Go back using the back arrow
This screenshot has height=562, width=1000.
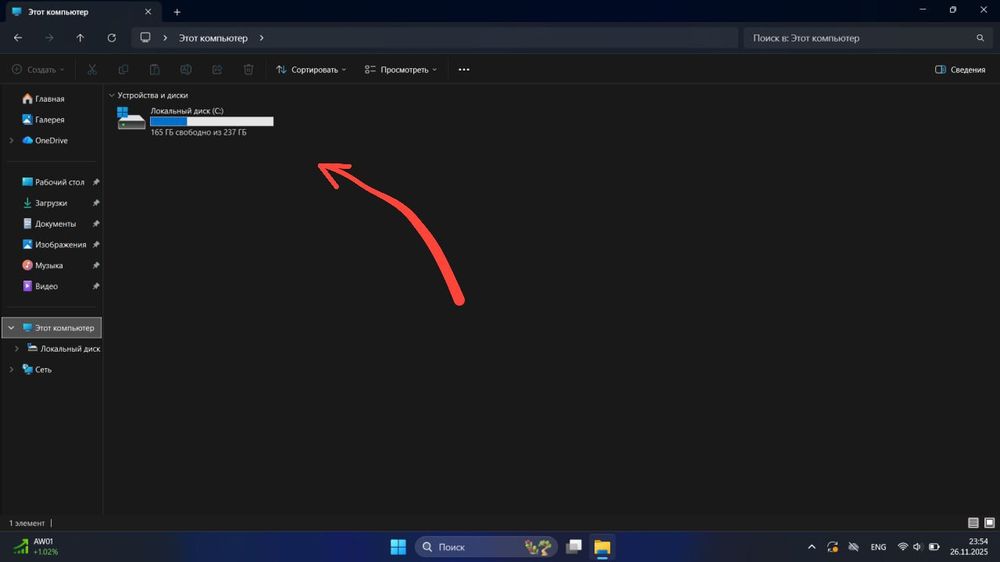click(x=18, y=38)
